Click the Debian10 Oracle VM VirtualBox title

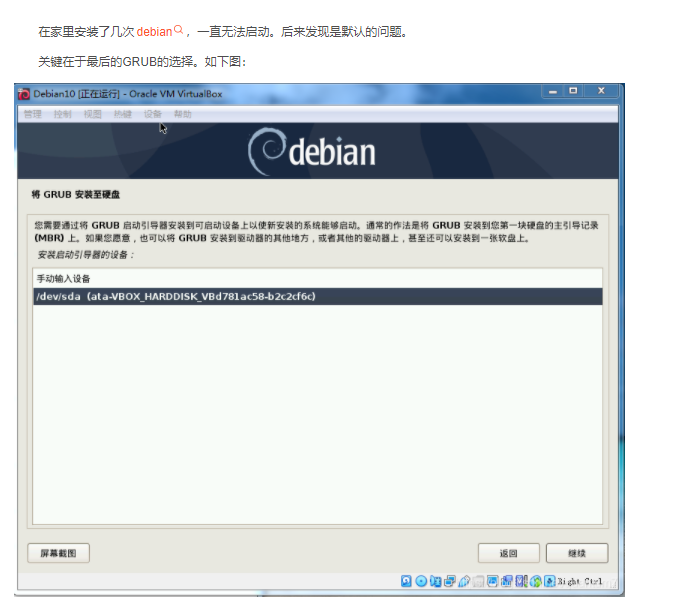pyautogui.click(x=128, y=94)
